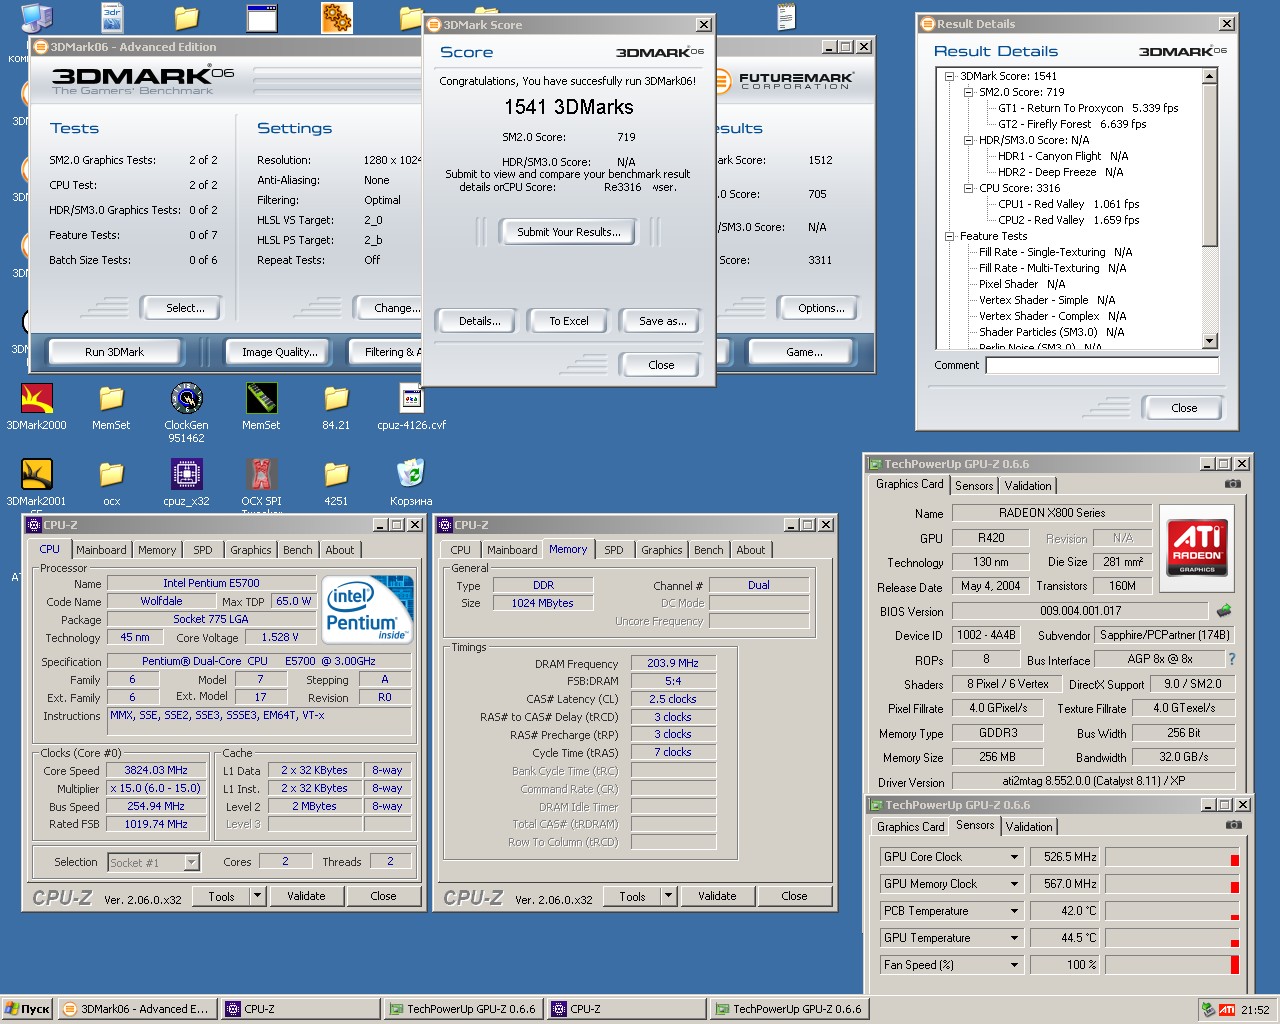Switch to Graphics Card tab in lower GPU-Z window
The height and width of the screenshot is (1024, 1280).
(910, 827)
